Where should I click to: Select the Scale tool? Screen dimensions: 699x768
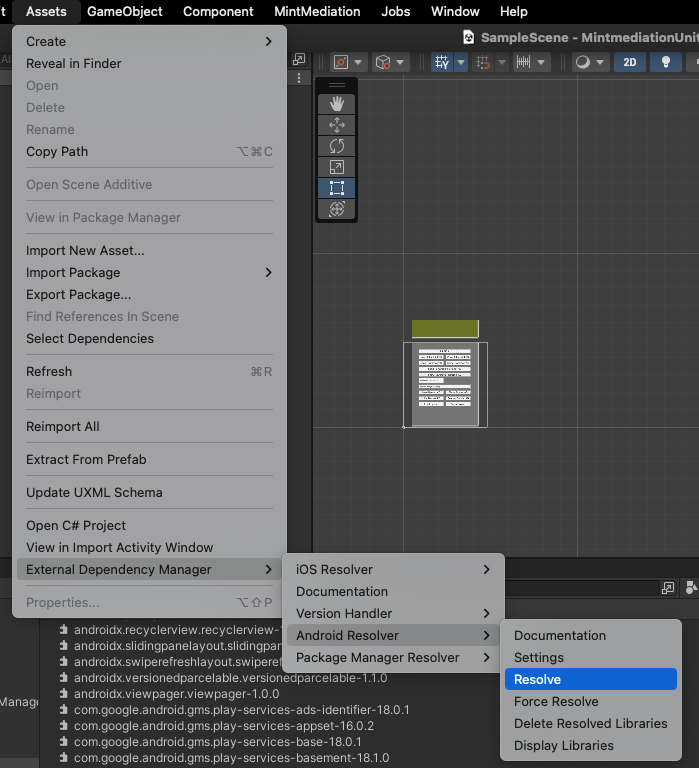tap(337, 167)
